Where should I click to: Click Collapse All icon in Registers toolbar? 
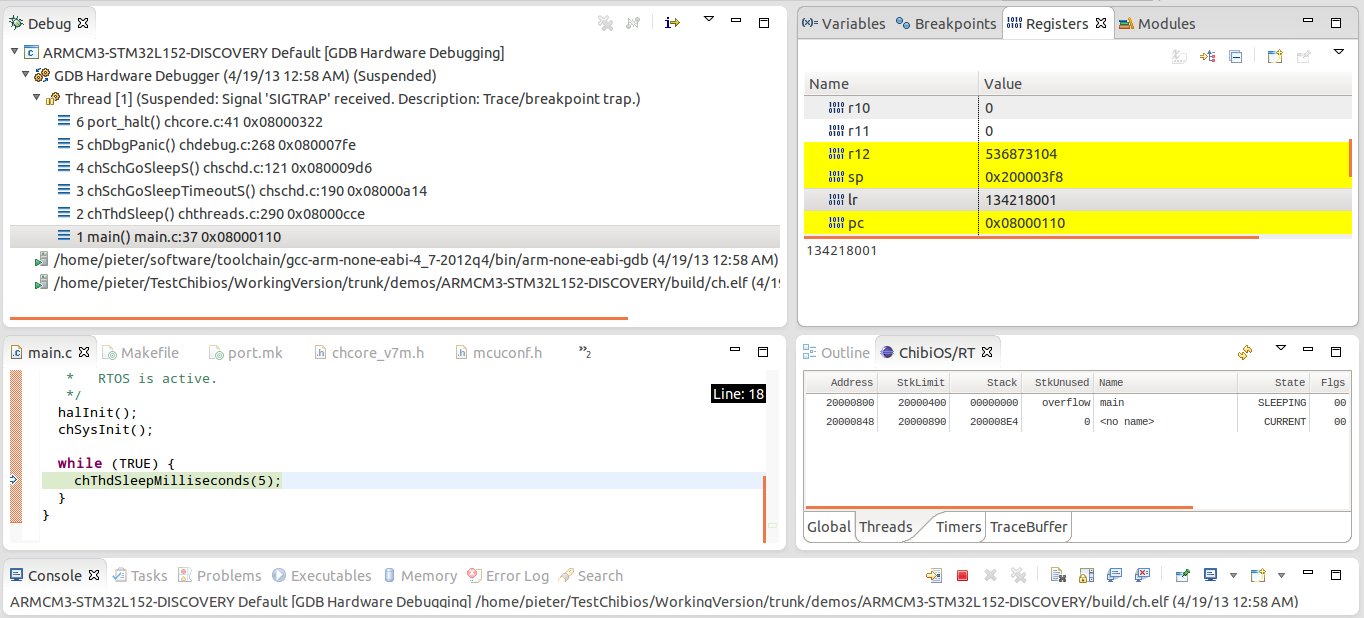point(1236,57)
